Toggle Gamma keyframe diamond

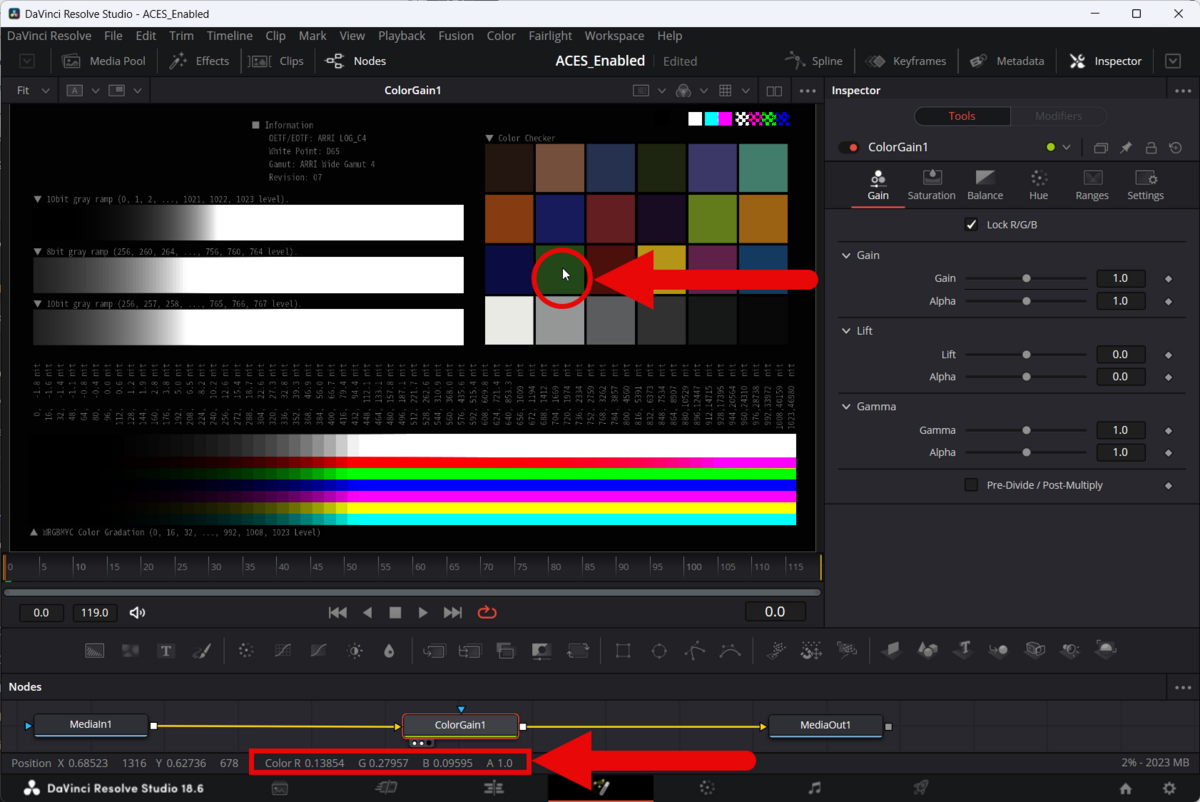coord(1168,430)
